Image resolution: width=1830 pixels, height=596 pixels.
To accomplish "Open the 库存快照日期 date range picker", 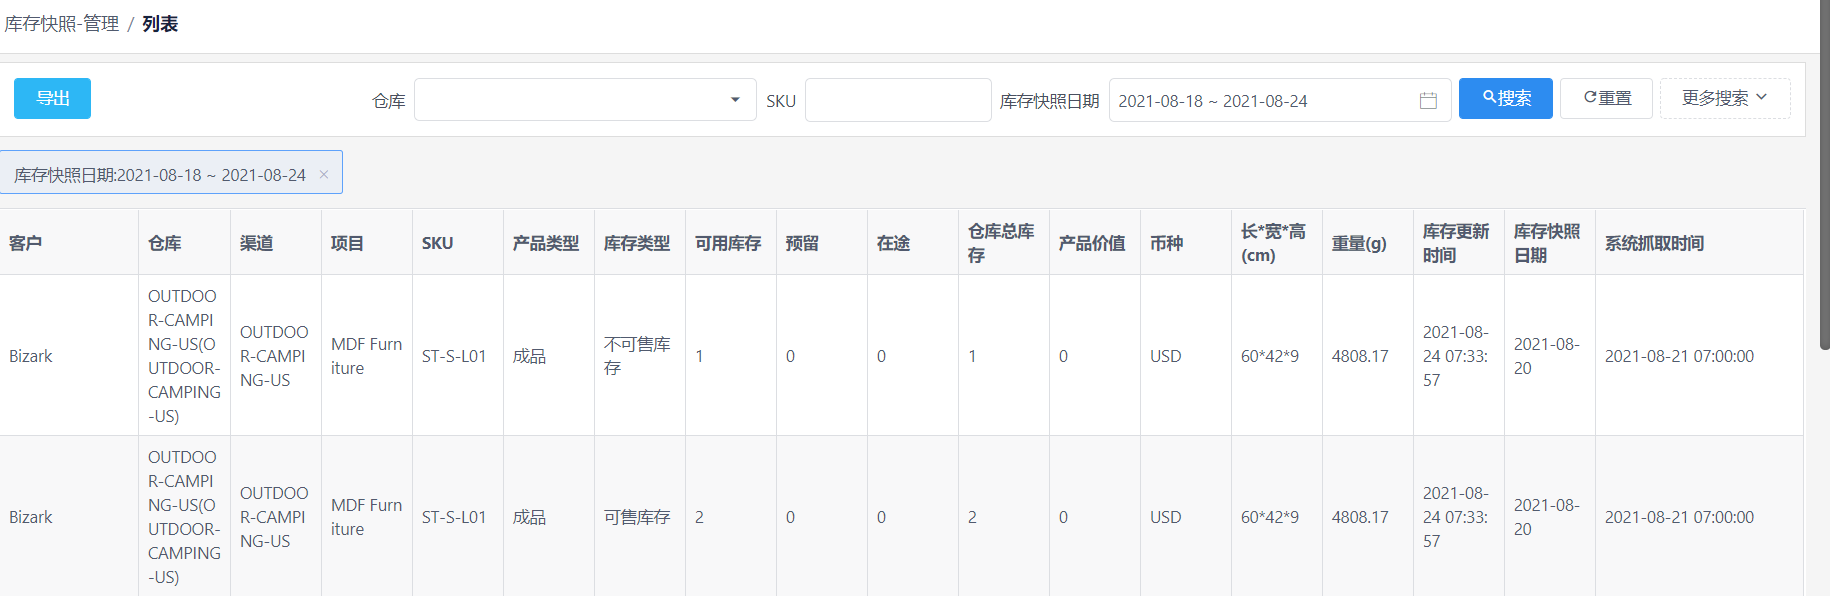I will (x=1280, y=100).
